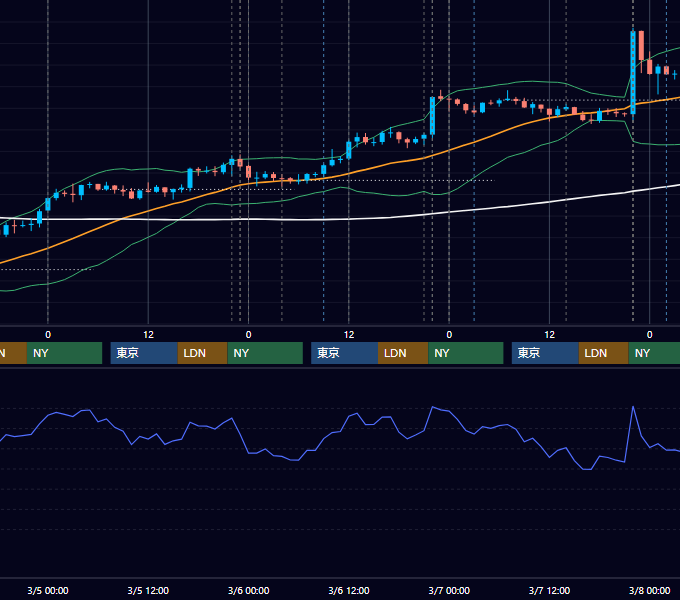Image resolution: width=680 pixels, height=600 pixels.
Task: Click the 3/7 12:00 time axis label
Action: coord(549,590)
